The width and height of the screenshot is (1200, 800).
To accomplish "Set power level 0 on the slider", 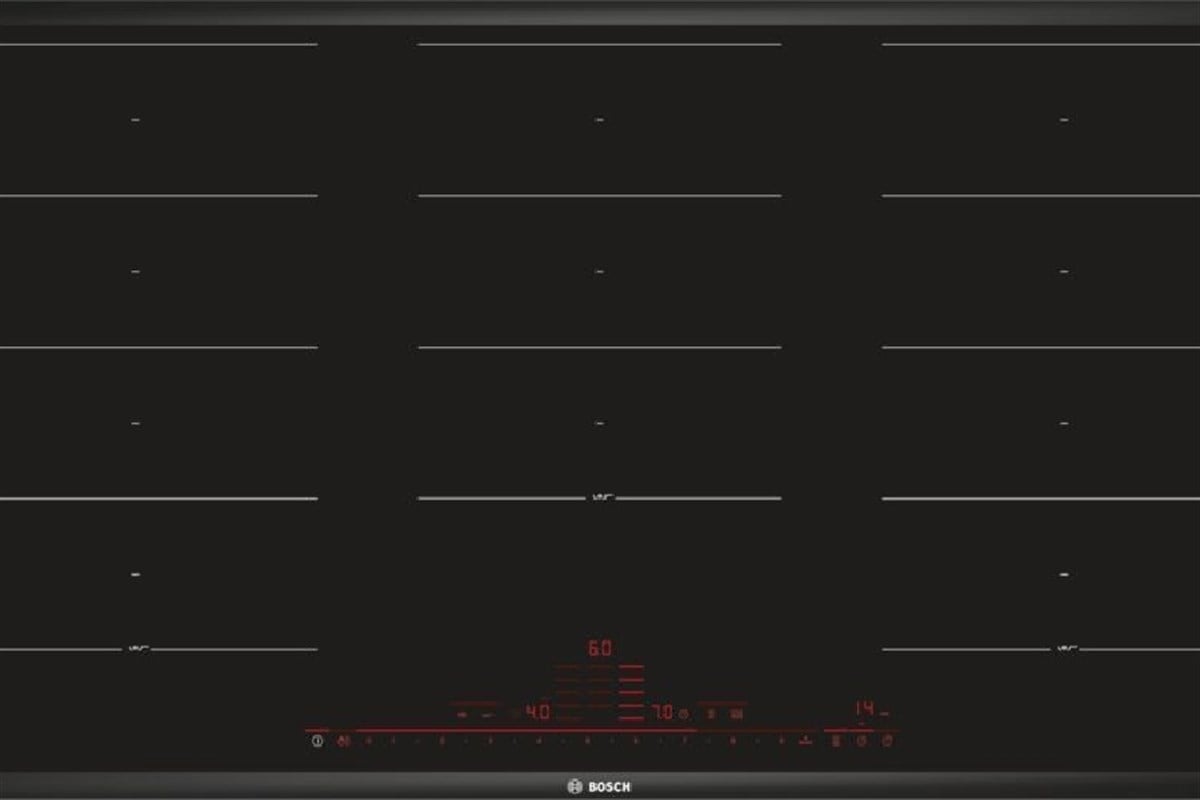I will [x=368, y=741].
